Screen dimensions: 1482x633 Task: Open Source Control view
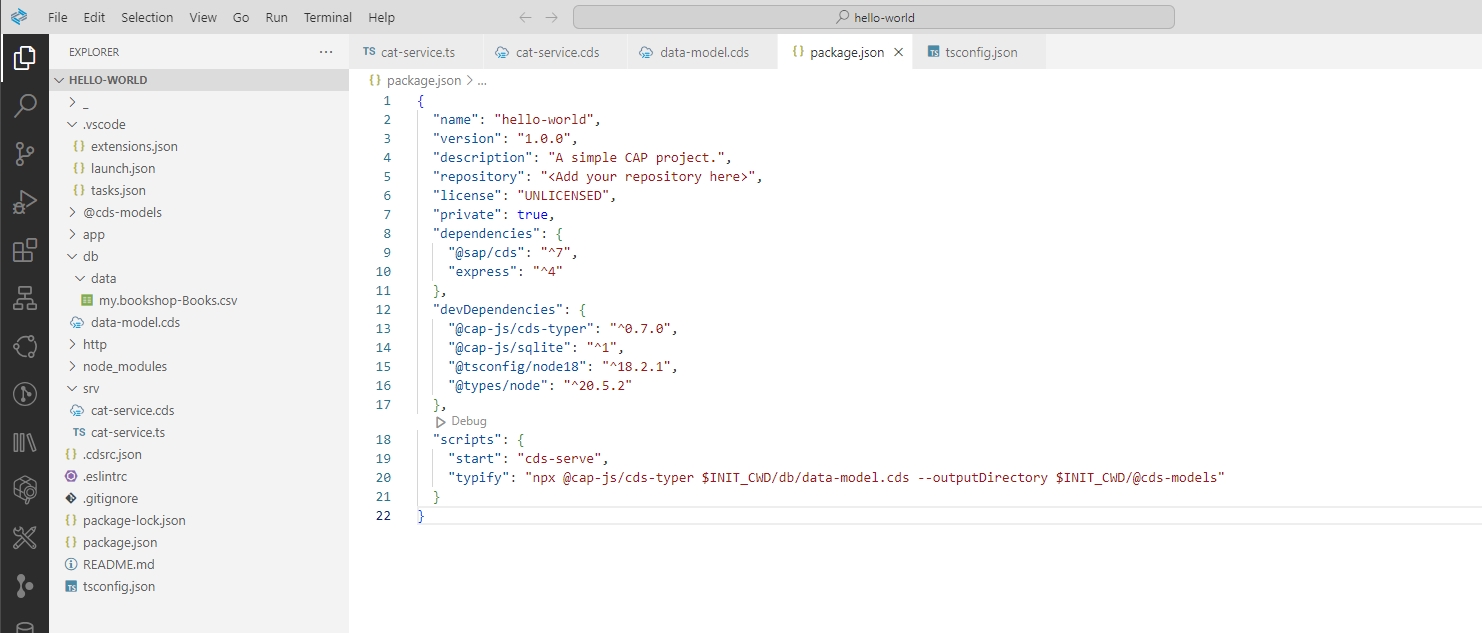pyautogui.click(x=24, y=153)
